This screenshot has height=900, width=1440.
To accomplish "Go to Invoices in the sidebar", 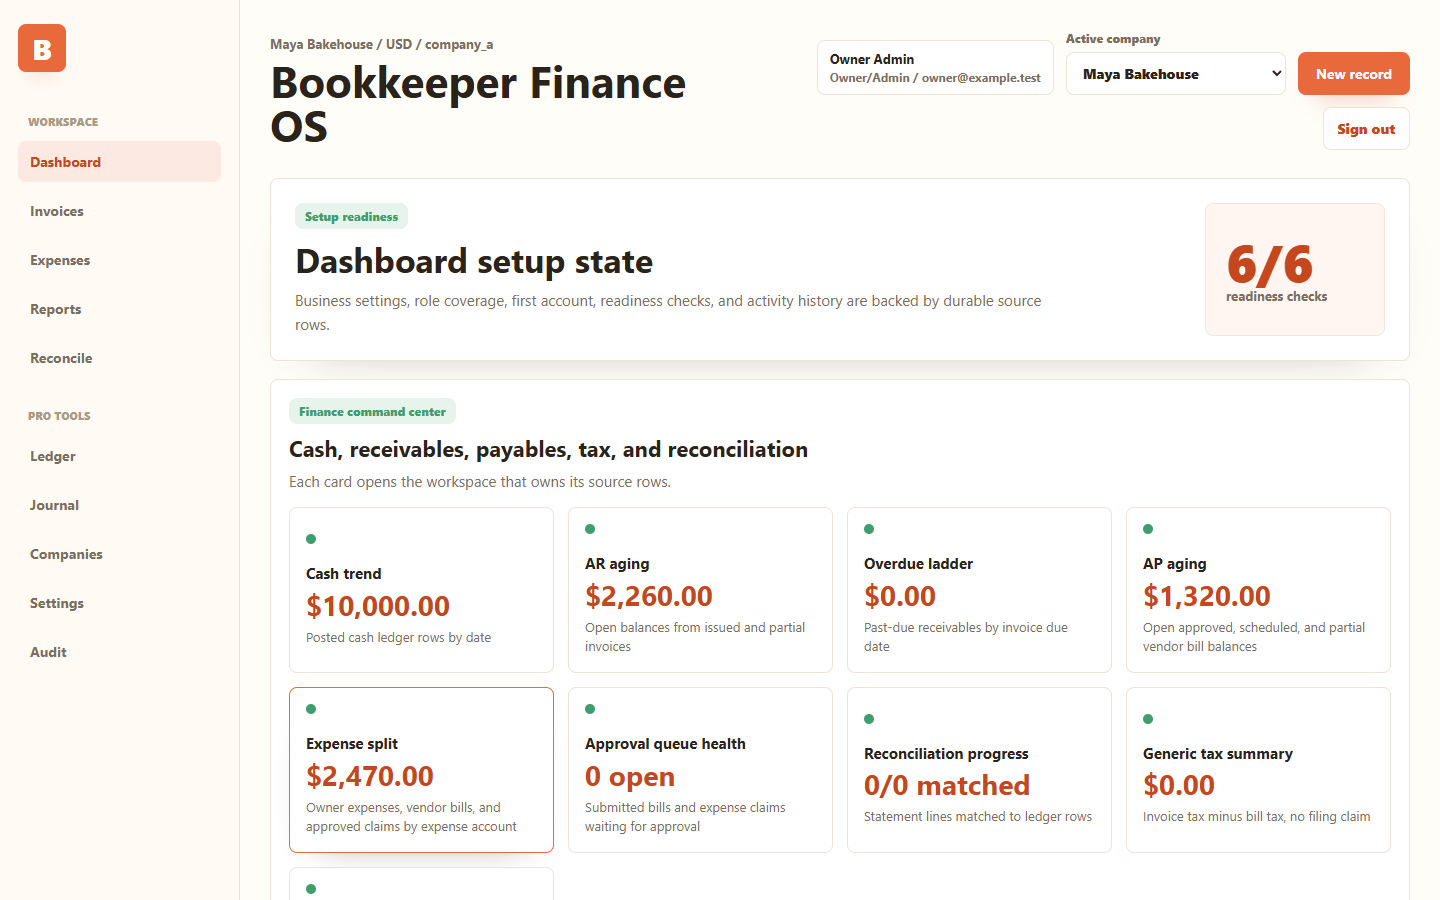I will (x=119, y=211).
